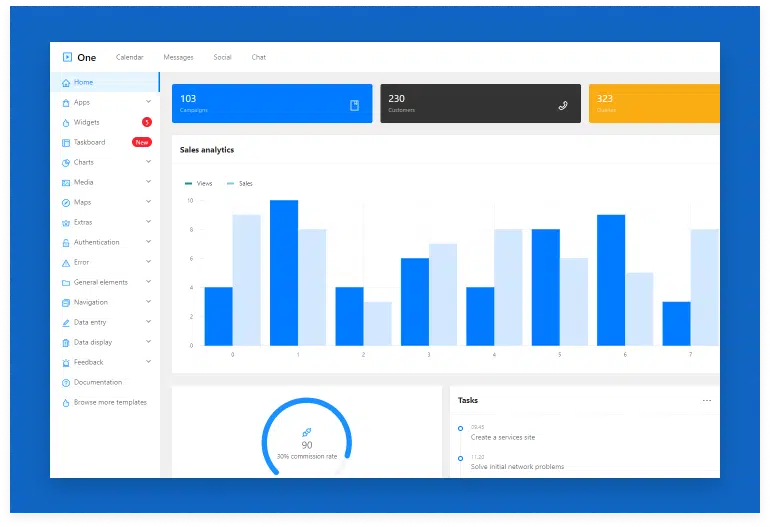
Task: Click the Taskboard layout icon
Action: click(x=66, y=143)
